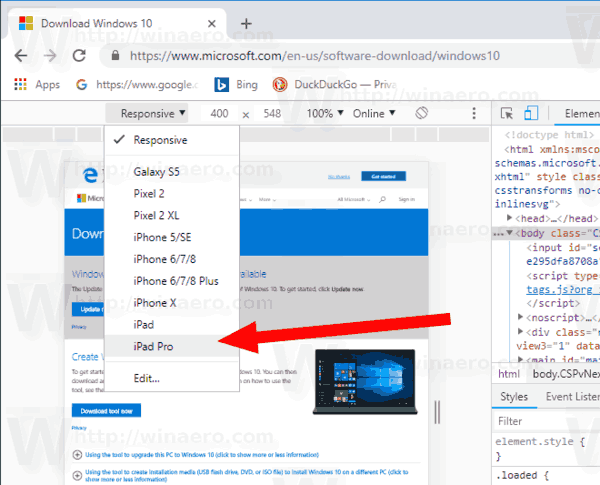This screenshot has height=485, width=600.
Task: Edit the viewport width field 400
Action: (x=219, y=113)
